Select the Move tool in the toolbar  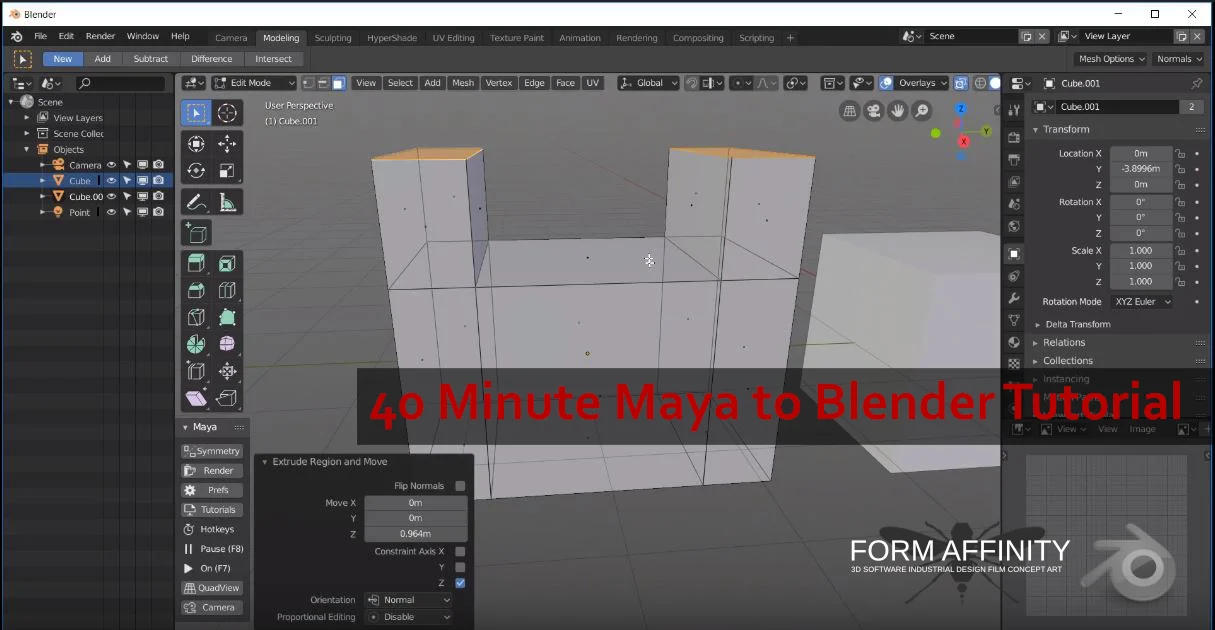[x=228, y=144]
